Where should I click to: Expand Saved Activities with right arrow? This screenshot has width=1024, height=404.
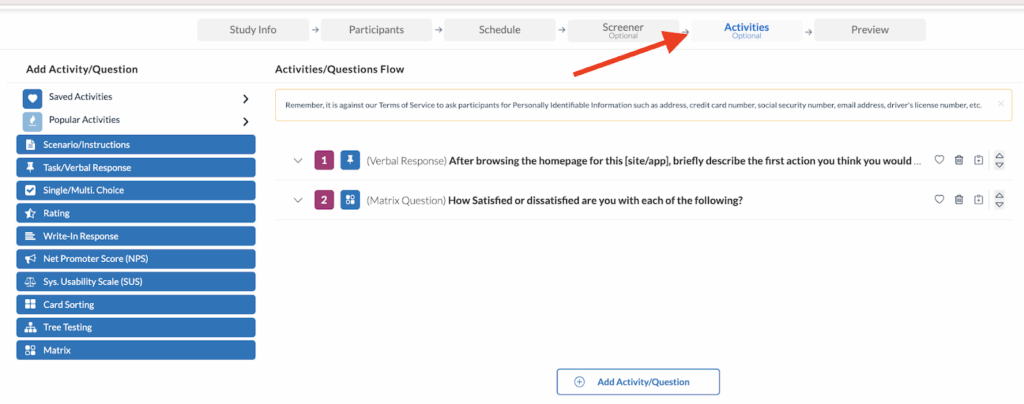coord(245,98)
